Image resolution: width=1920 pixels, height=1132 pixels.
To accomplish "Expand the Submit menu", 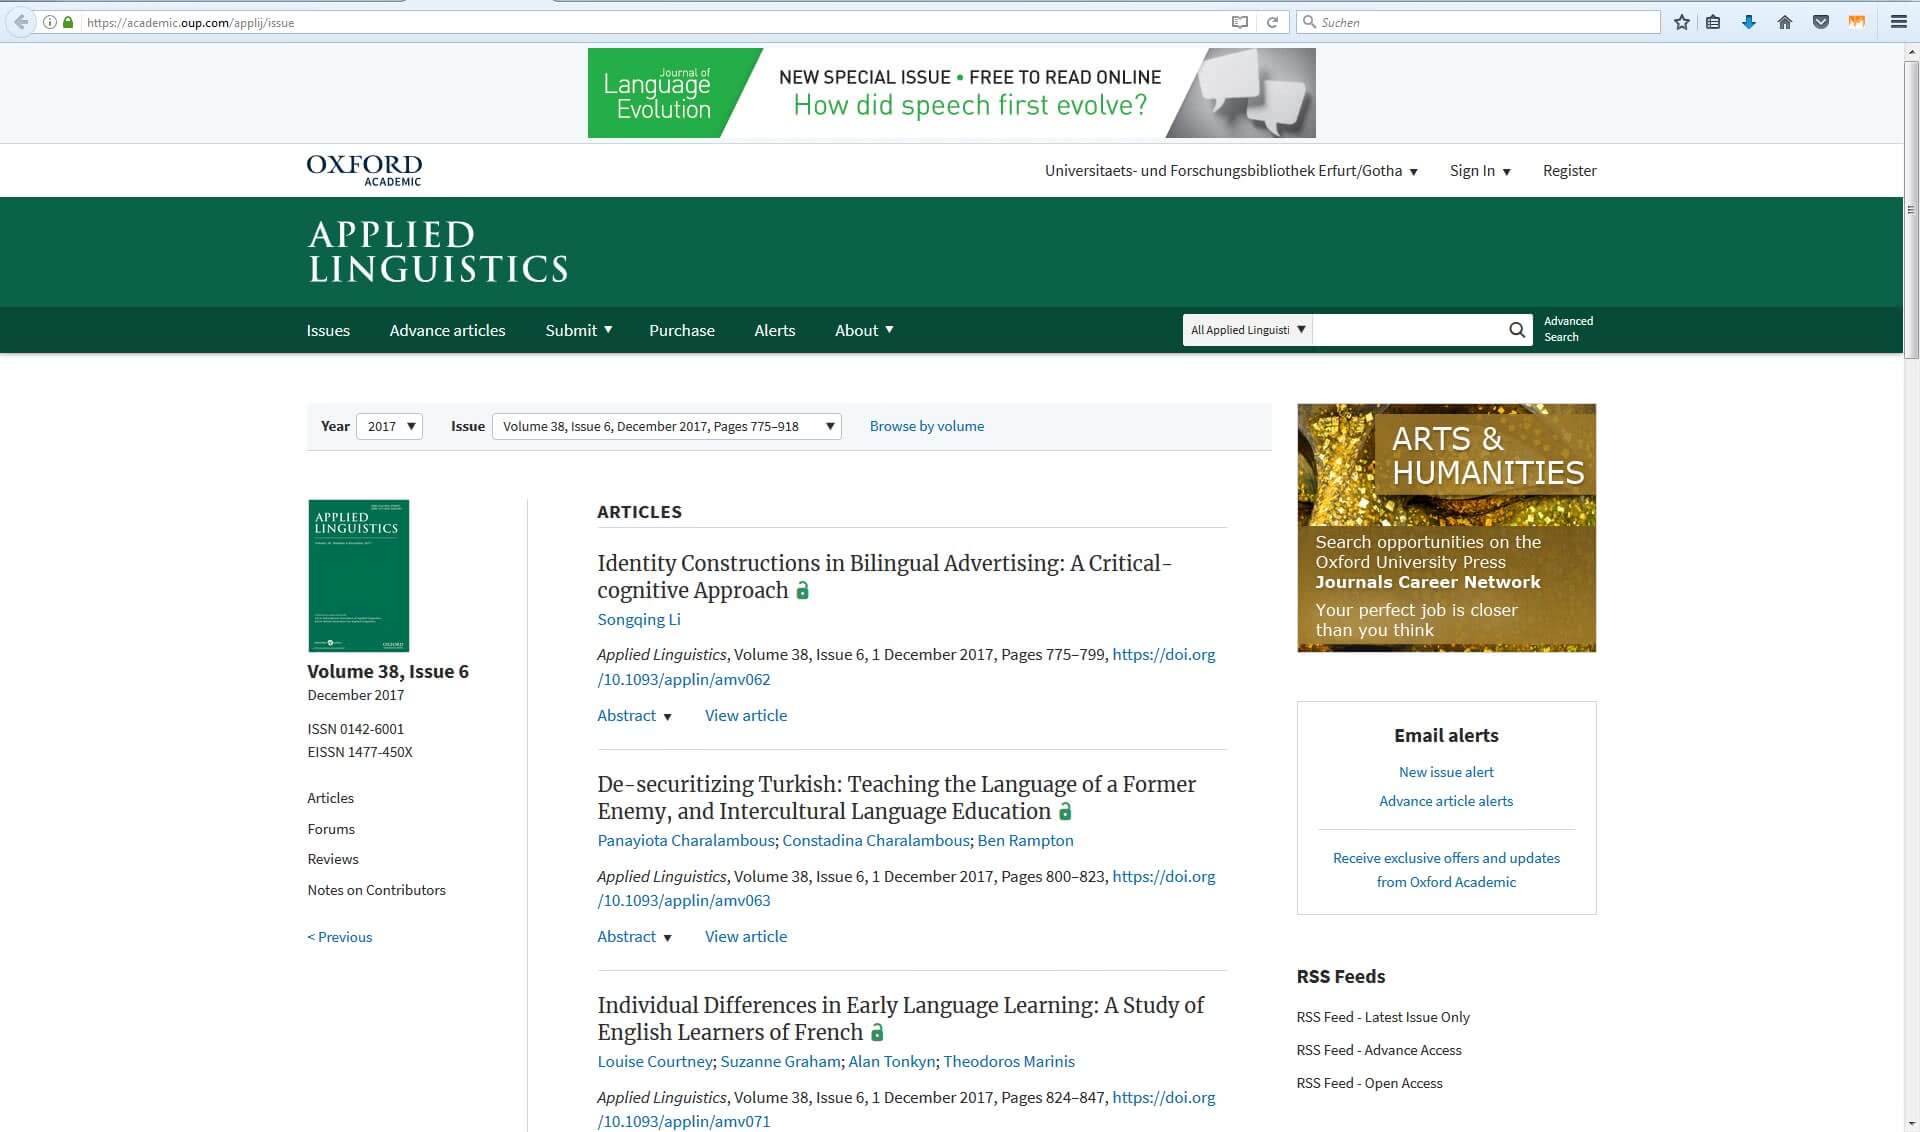I will pos(579,330).
